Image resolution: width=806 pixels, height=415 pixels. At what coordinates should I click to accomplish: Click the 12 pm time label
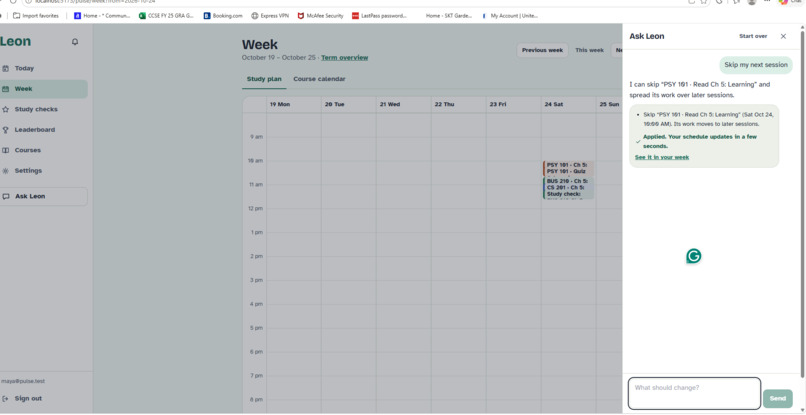pyautogui.click(x=255, y=208)
